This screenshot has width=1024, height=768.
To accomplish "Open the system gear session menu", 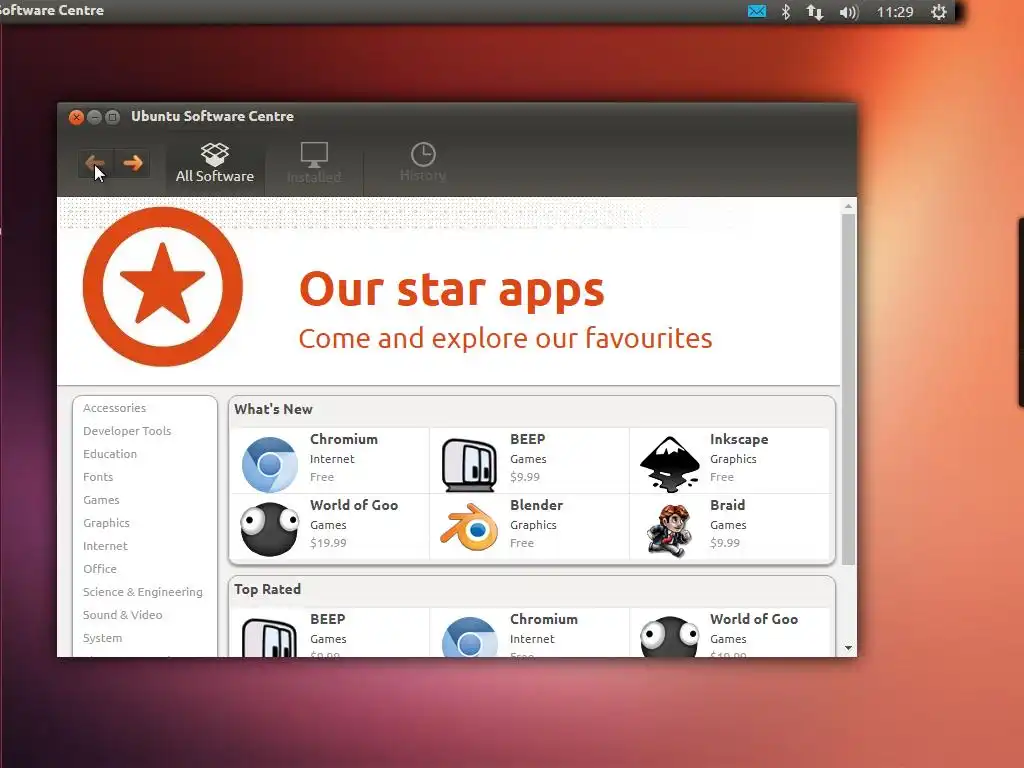I will (938, 12).
